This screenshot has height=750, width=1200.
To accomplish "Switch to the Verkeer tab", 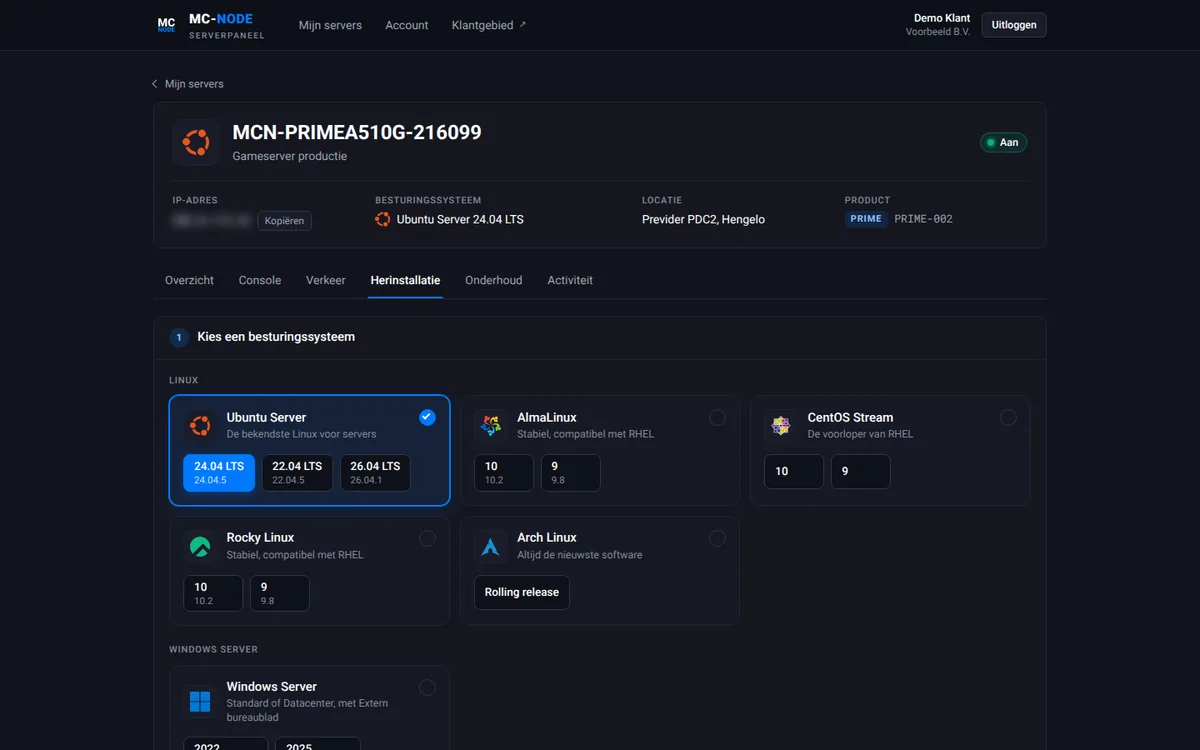I will tap(326, 280).
